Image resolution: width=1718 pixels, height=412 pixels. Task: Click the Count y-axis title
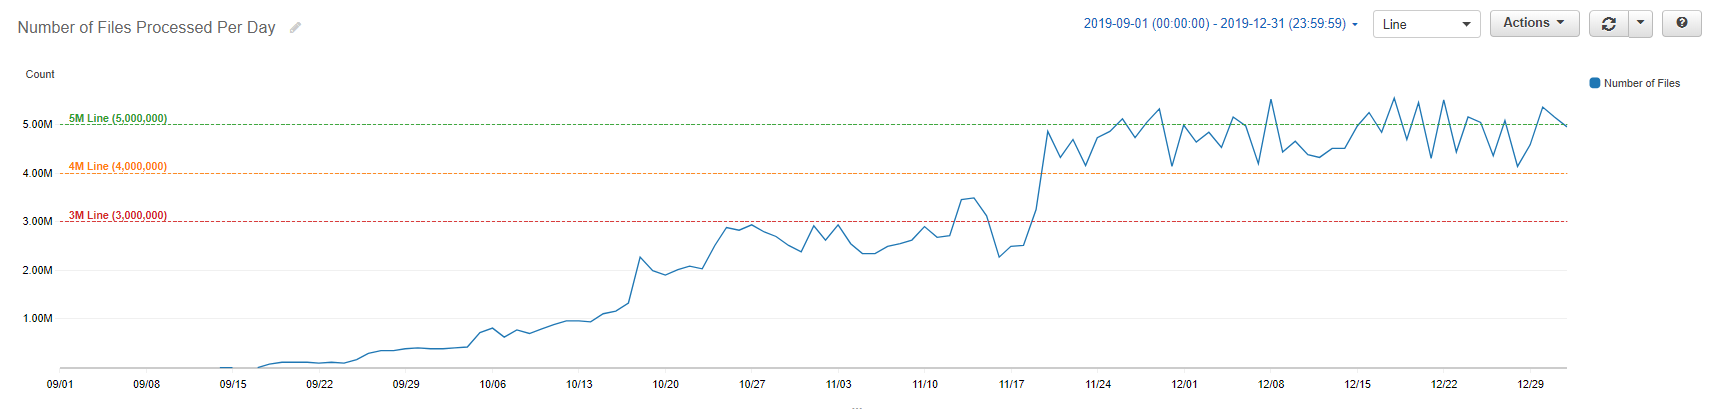(40, 75)
